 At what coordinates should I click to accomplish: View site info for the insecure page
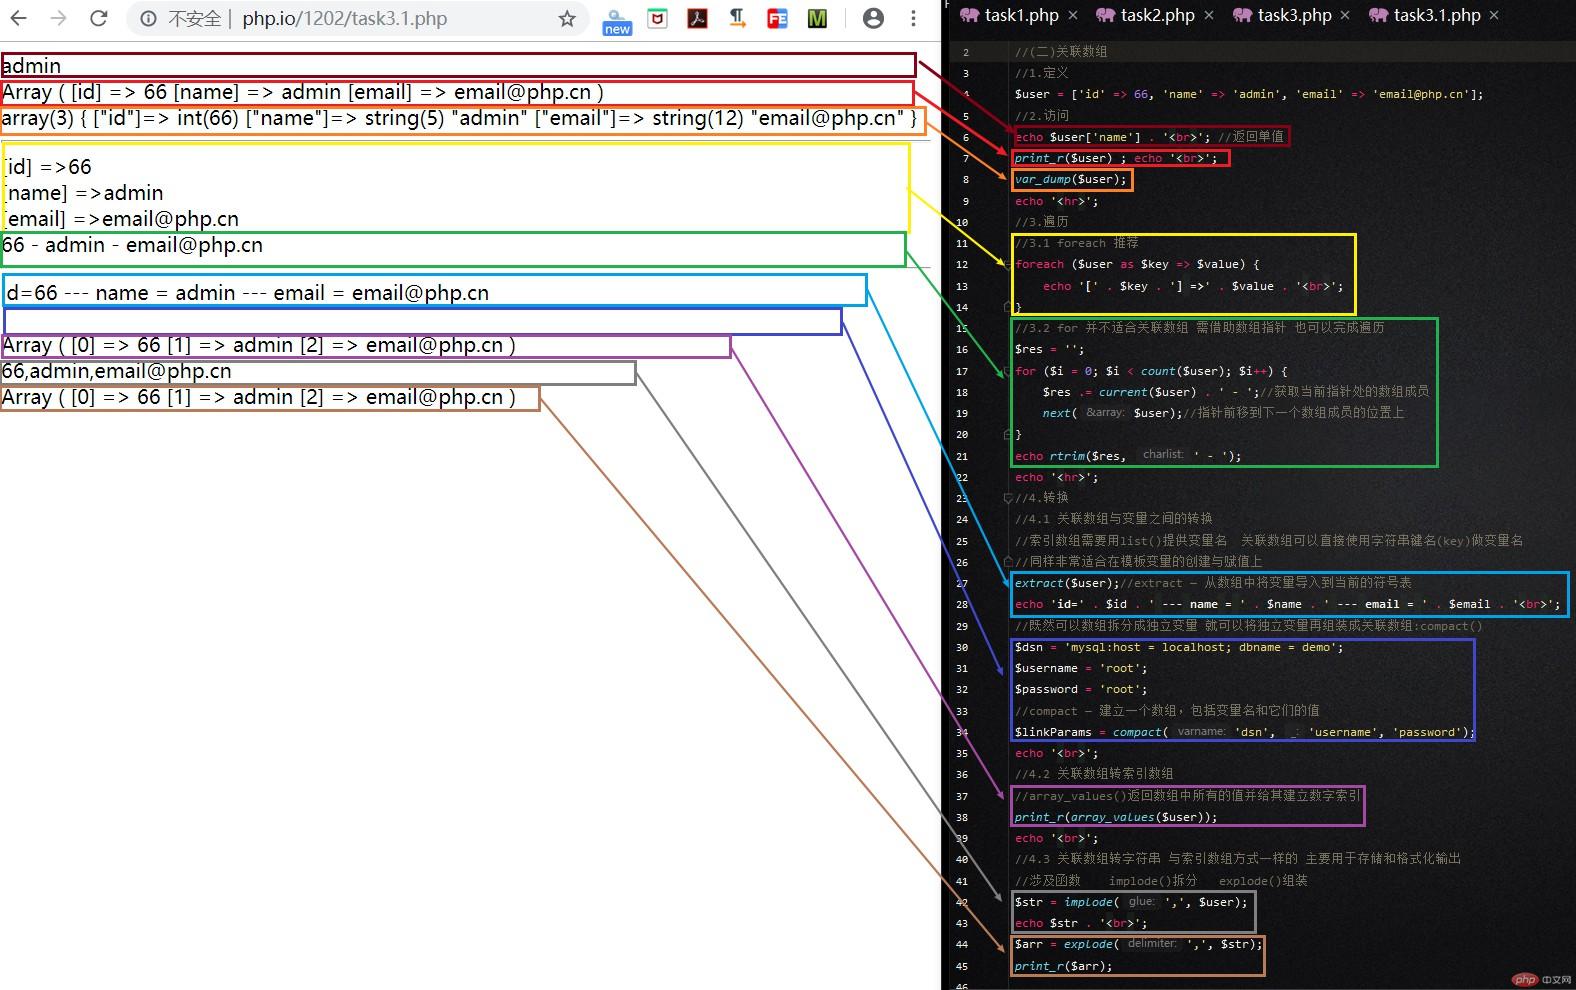[148, 18]
